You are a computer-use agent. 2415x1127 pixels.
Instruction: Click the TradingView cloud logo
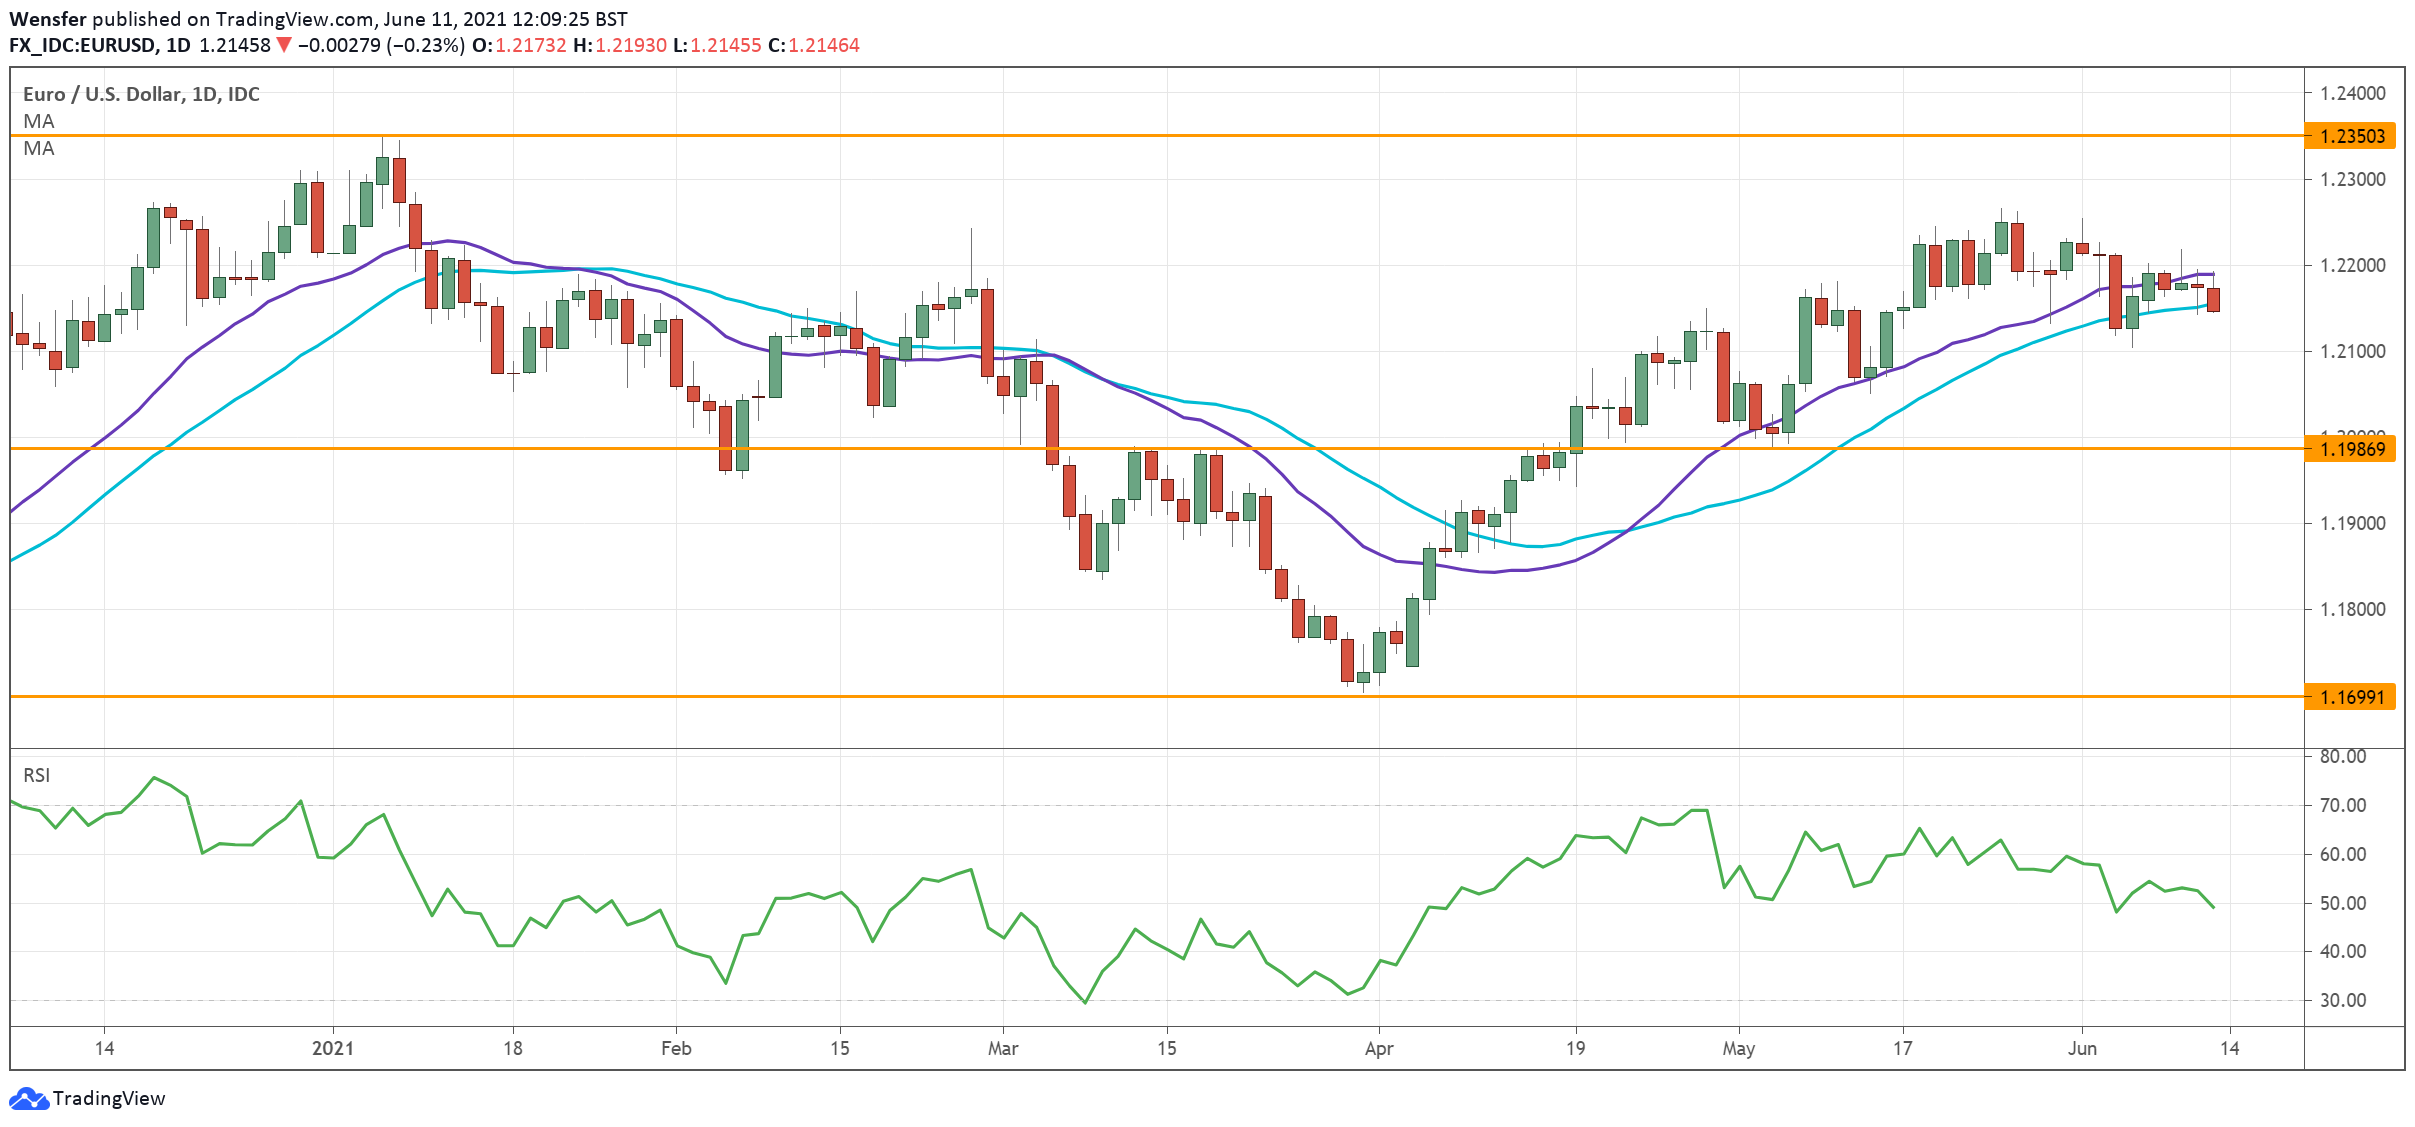point(28,1098)
